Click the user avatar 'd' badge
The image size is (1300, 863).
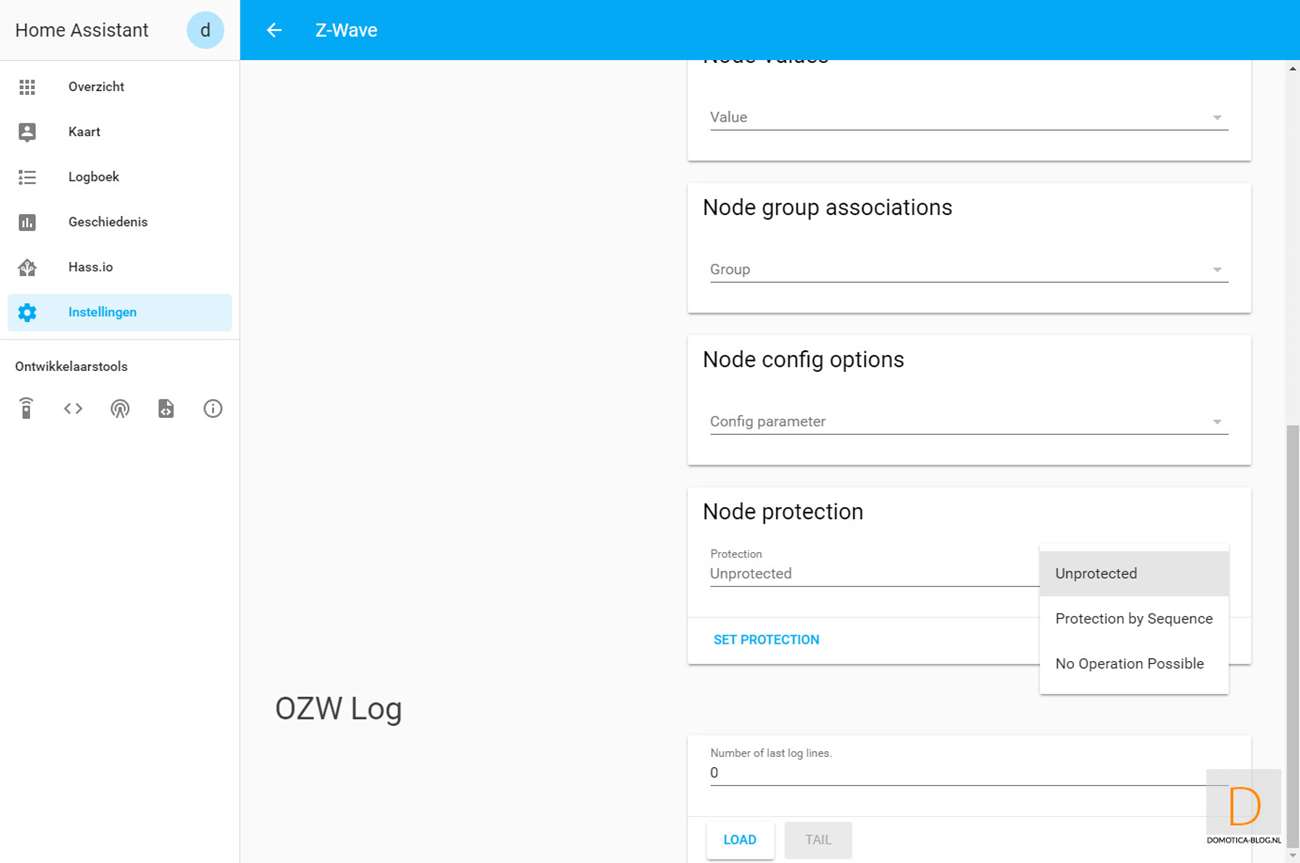click(205, 30)
